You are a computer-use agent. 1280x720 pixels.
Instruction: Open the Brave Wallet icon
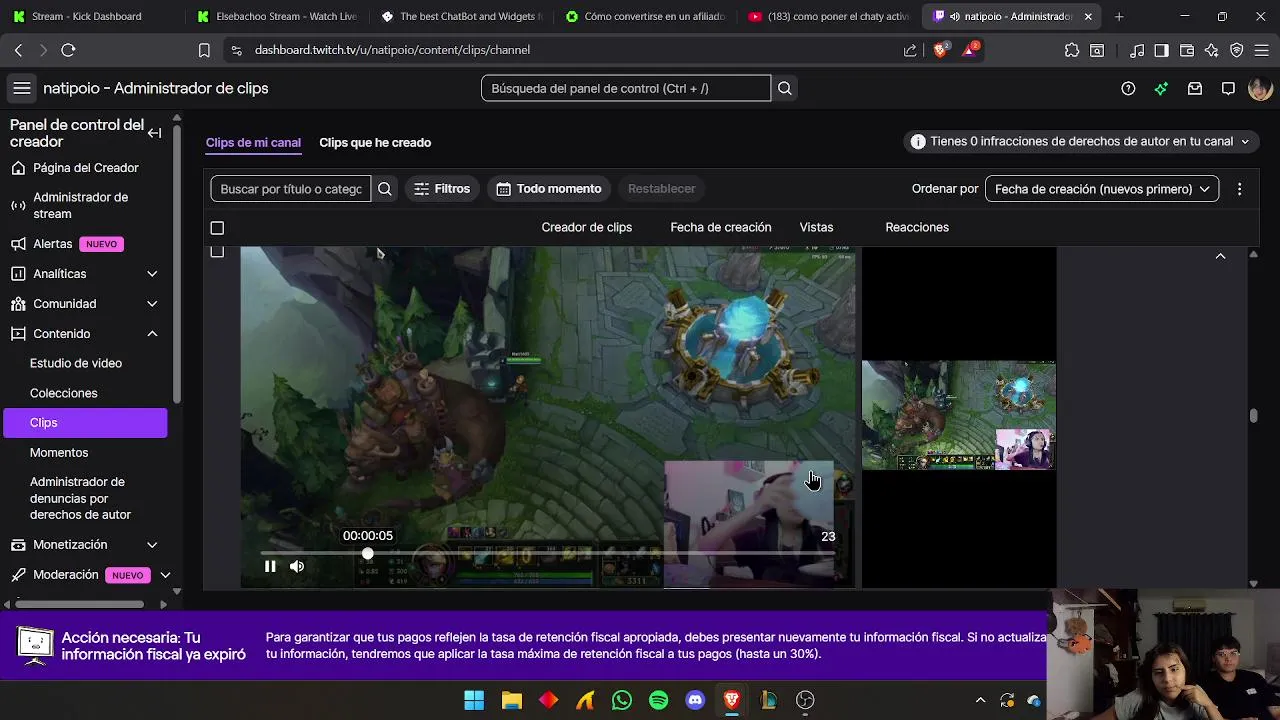click(1187, 50)
